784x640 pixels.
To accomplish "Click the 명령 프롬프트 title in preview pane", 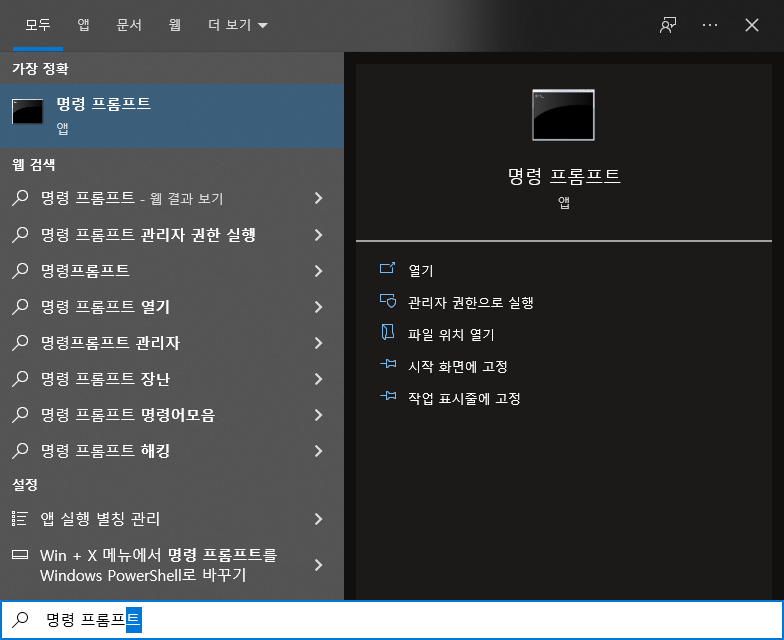I will (564, 176).
